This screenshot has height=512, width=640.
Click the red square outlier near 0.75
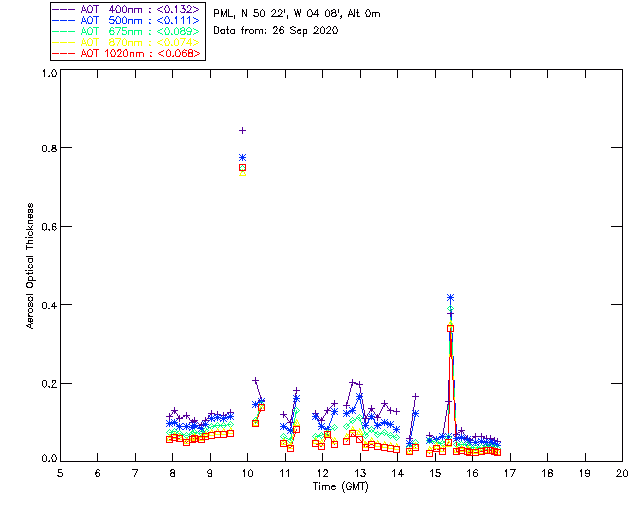tap(242, 168)
